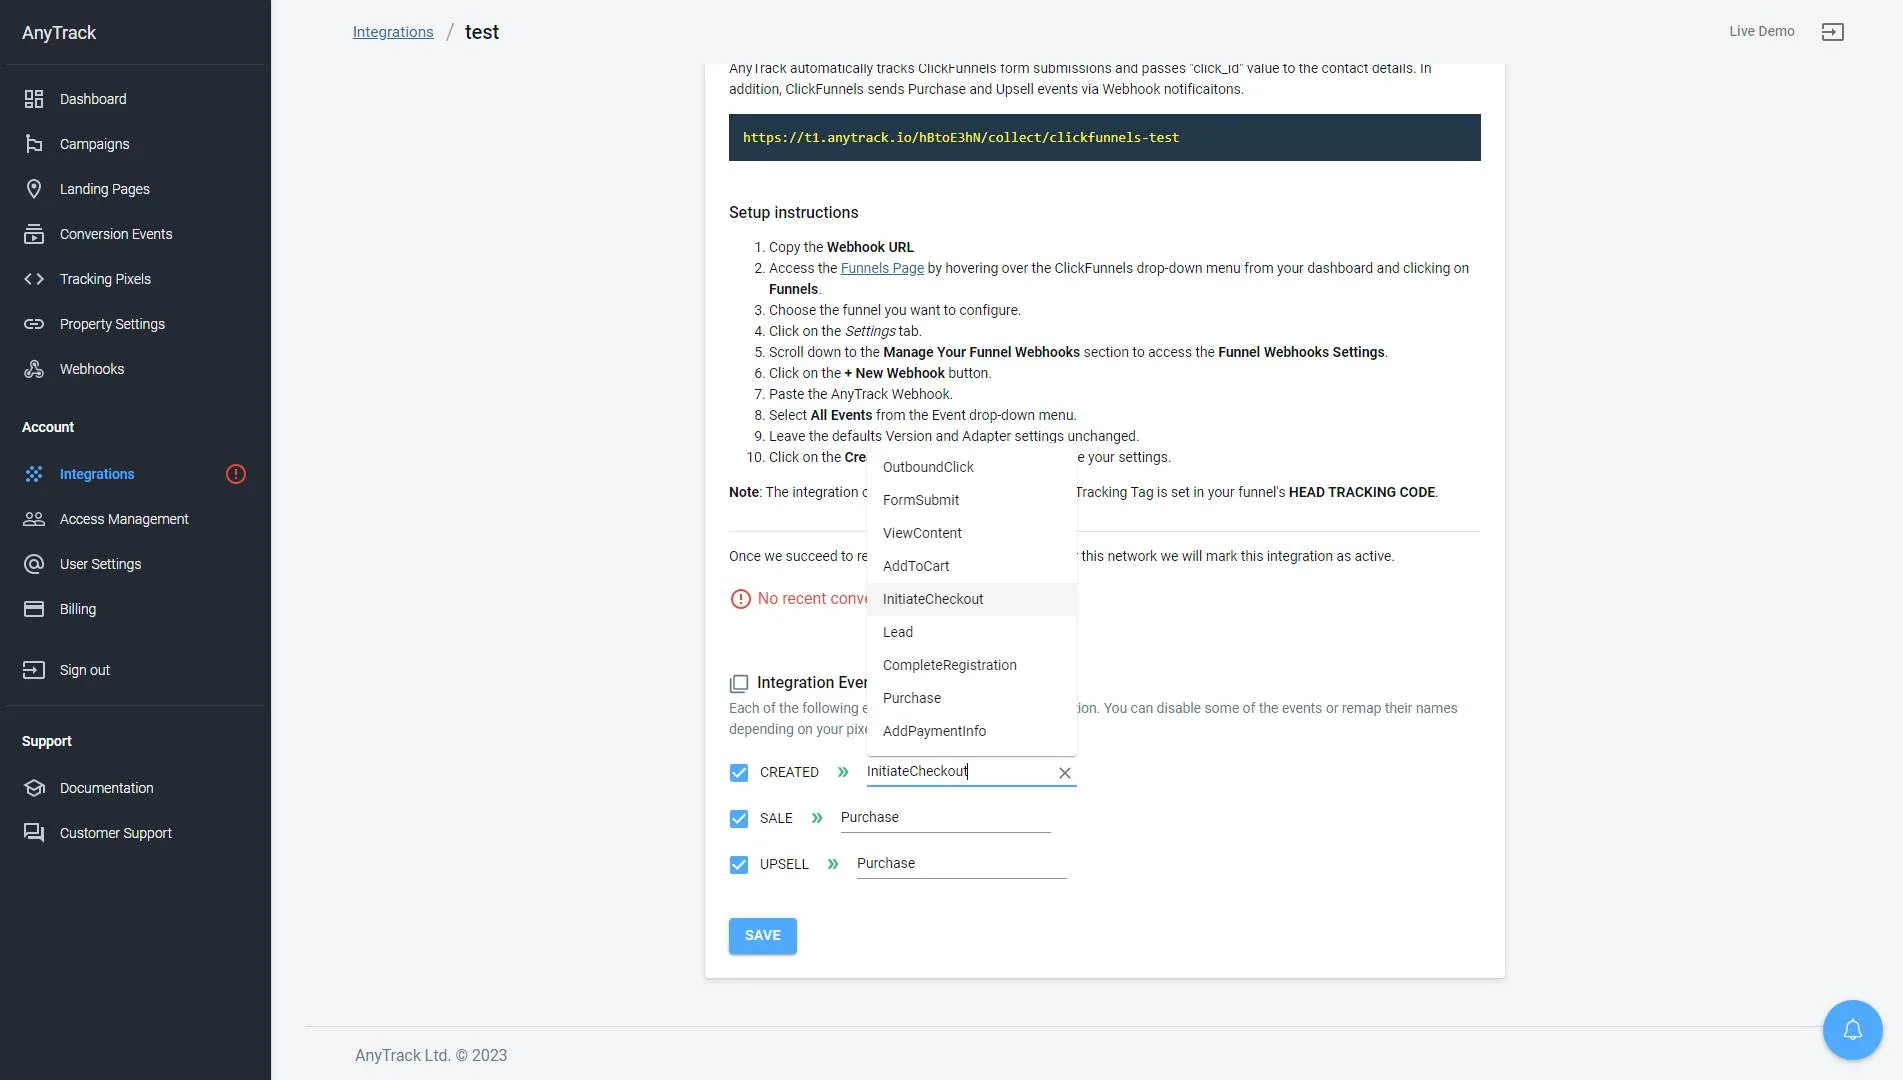Image resolution: width=1903 pixels, height=1080 pixels.
Task: Select FormSubmit from the dropdown list
Action: 972,500
